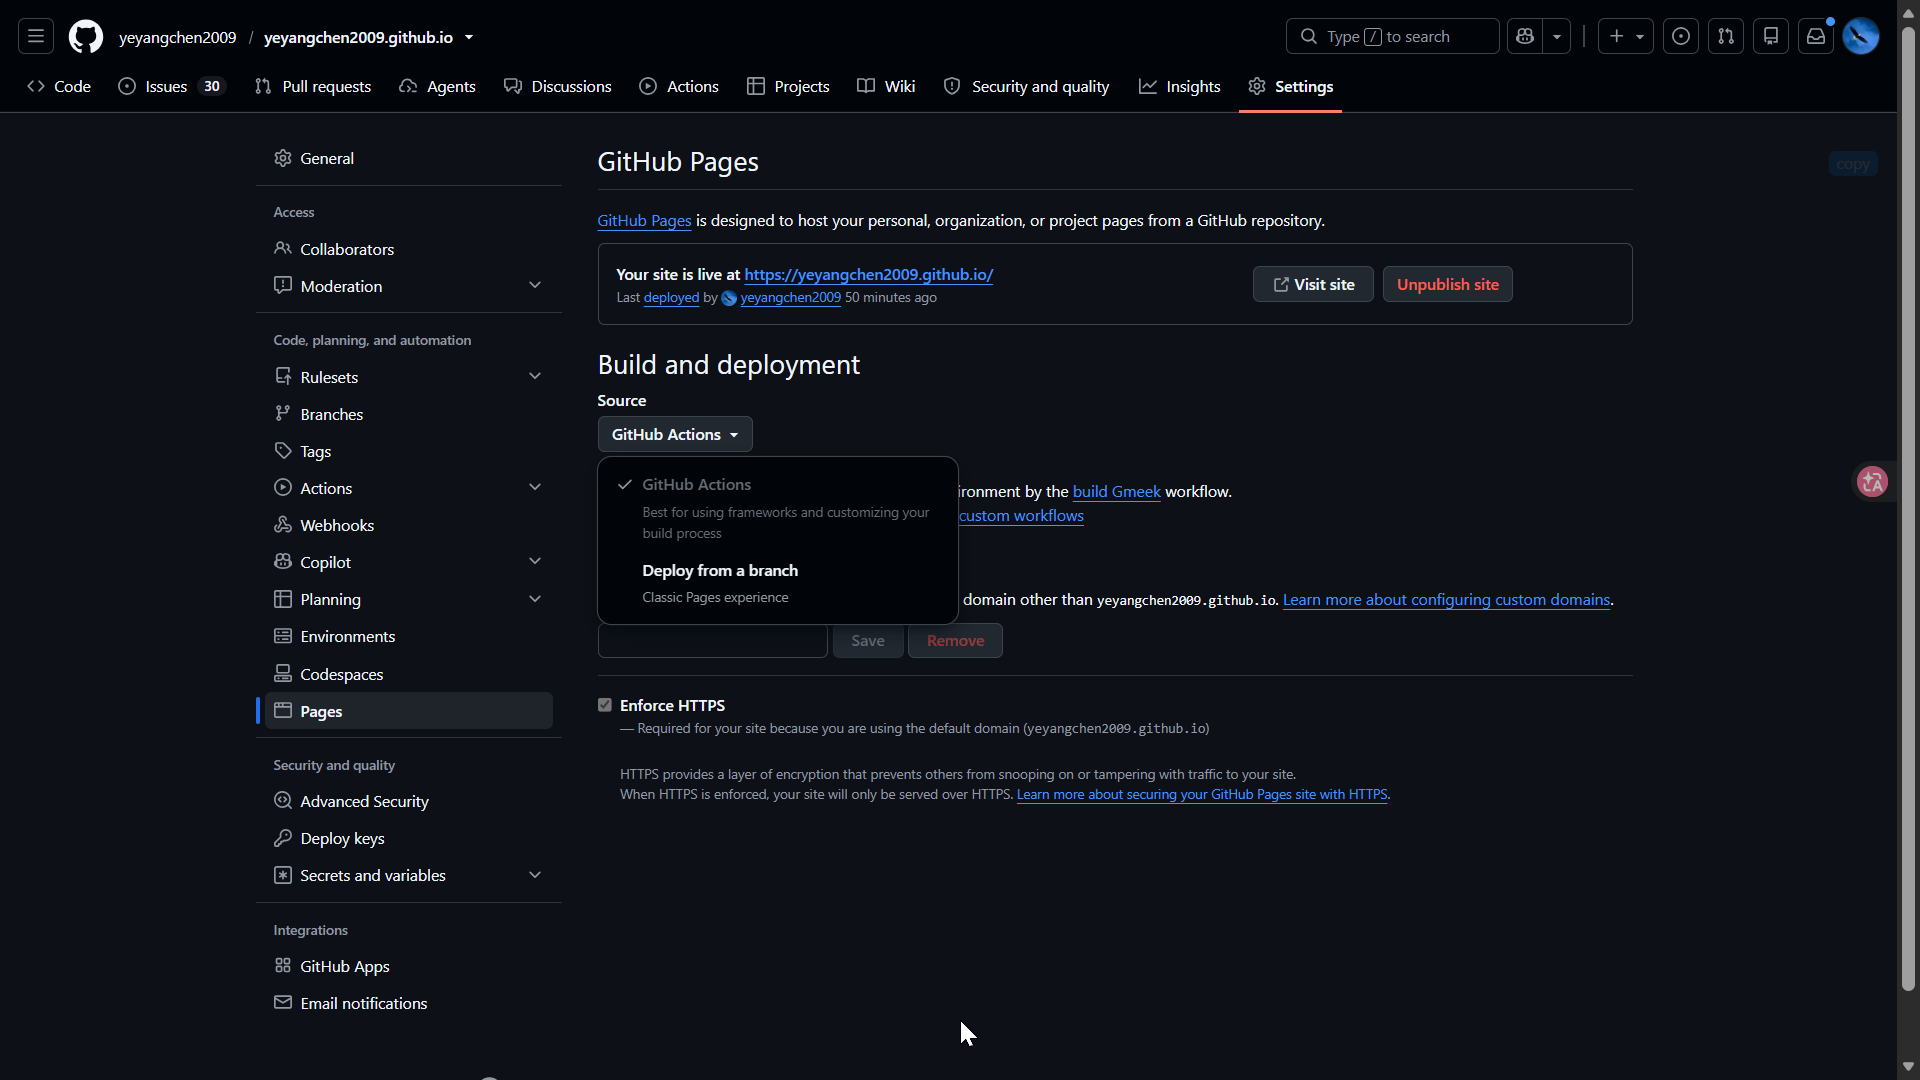Focus the Type to search field
The height and width of the screenshot is (1080, 1920).
tap(1392, 37)
